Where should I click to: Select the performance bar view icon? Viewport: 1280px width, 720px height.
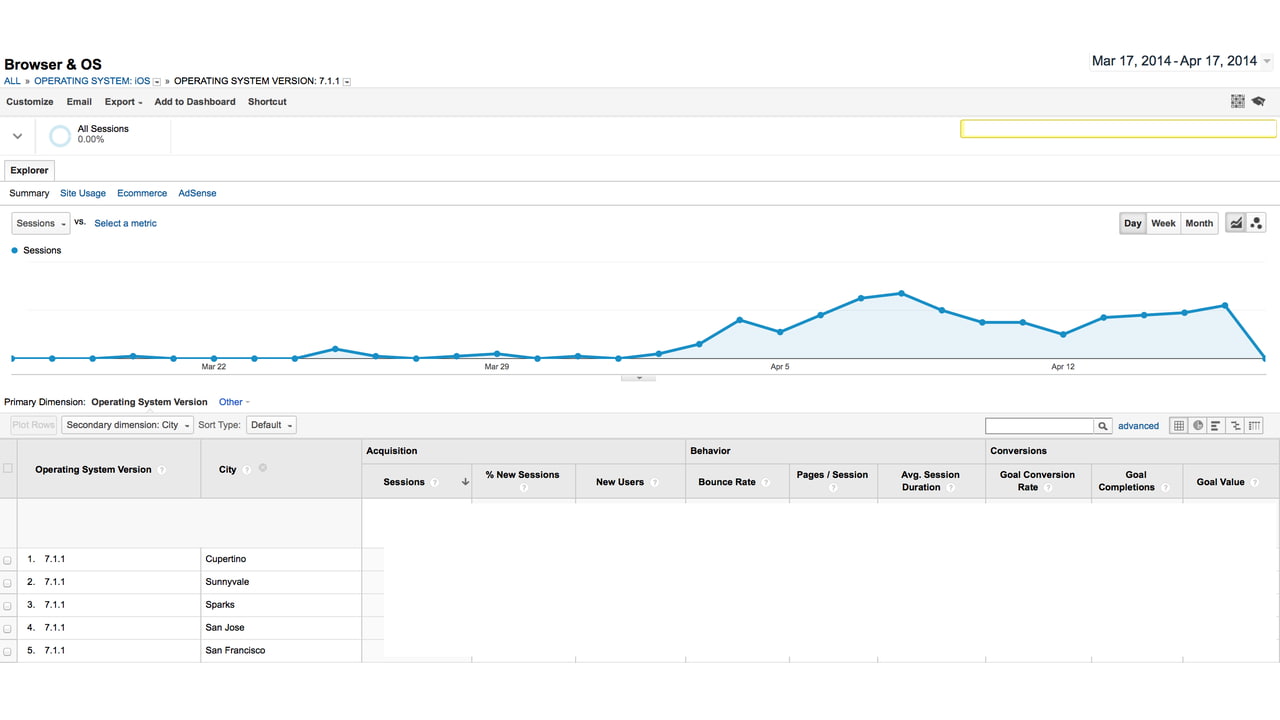[1216, 425]
